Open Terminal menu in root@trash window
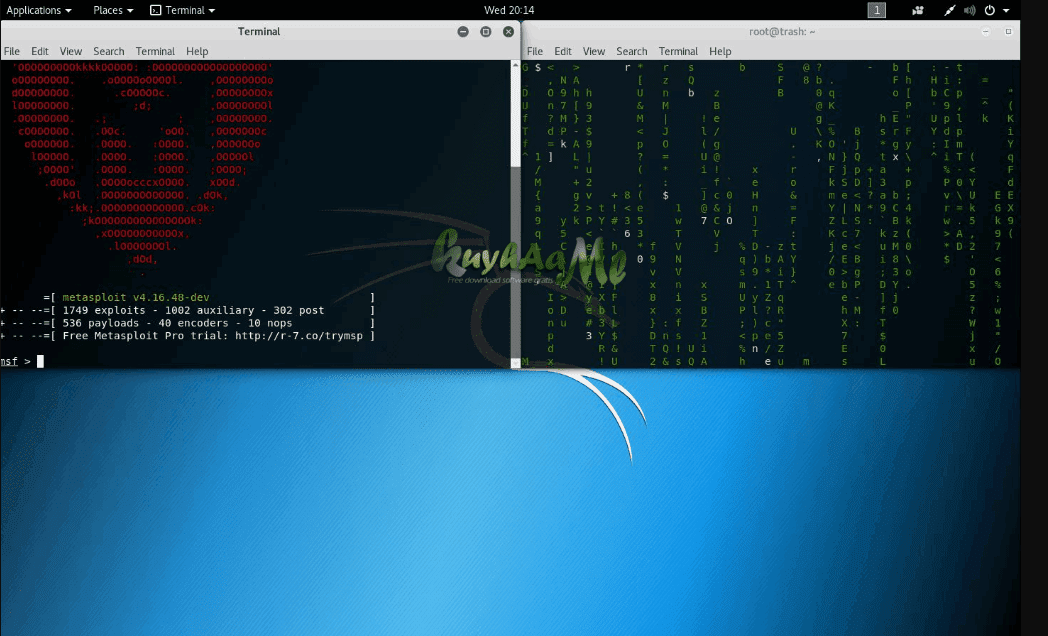 [678, 51]
